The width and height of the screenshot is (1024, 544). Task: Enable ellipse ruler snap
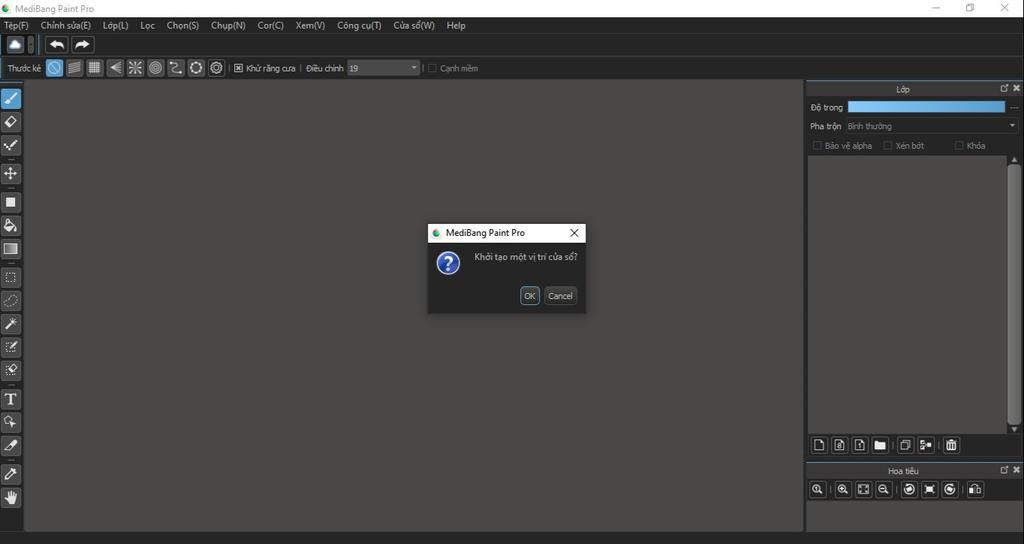point(196,68)
